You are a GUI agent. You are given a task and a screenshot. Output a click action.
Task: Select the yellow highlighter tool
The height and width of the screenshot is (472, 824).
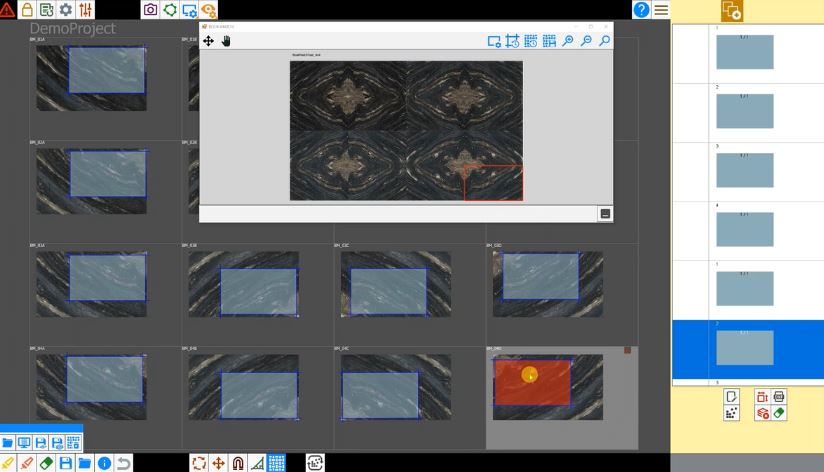[7, 463]
